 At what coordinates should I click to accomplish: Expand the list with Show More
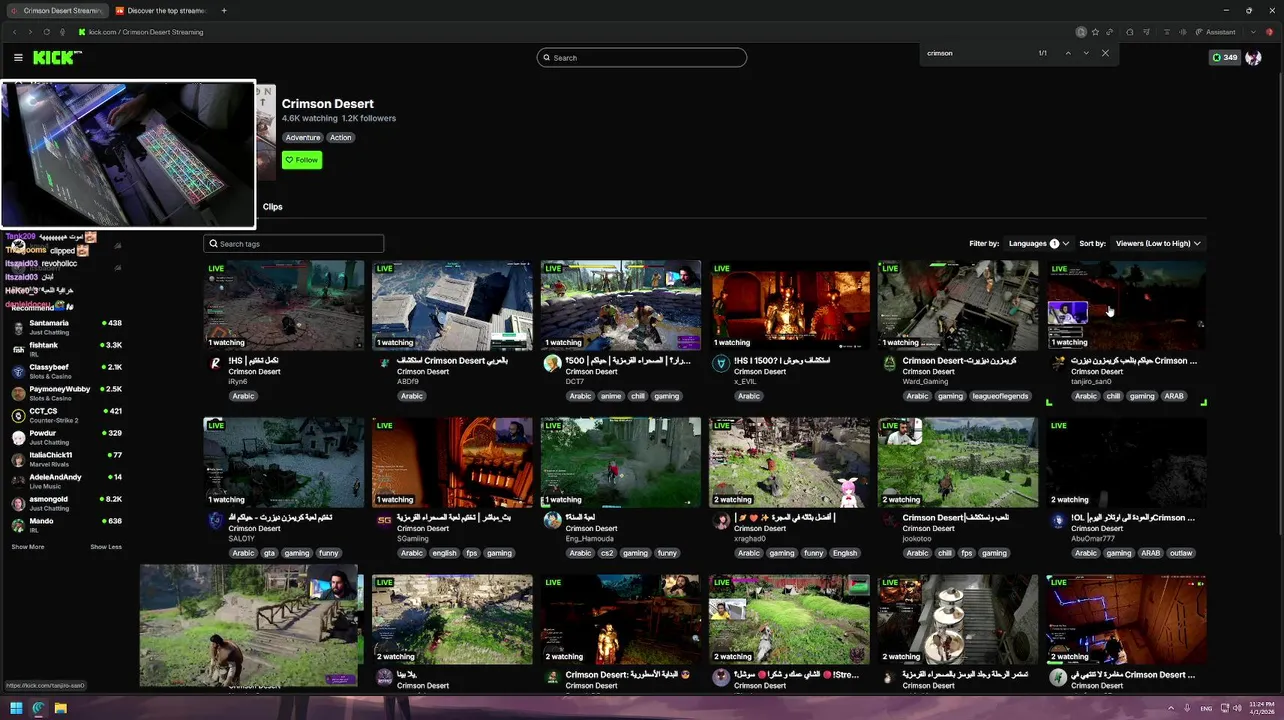point(28,547)
